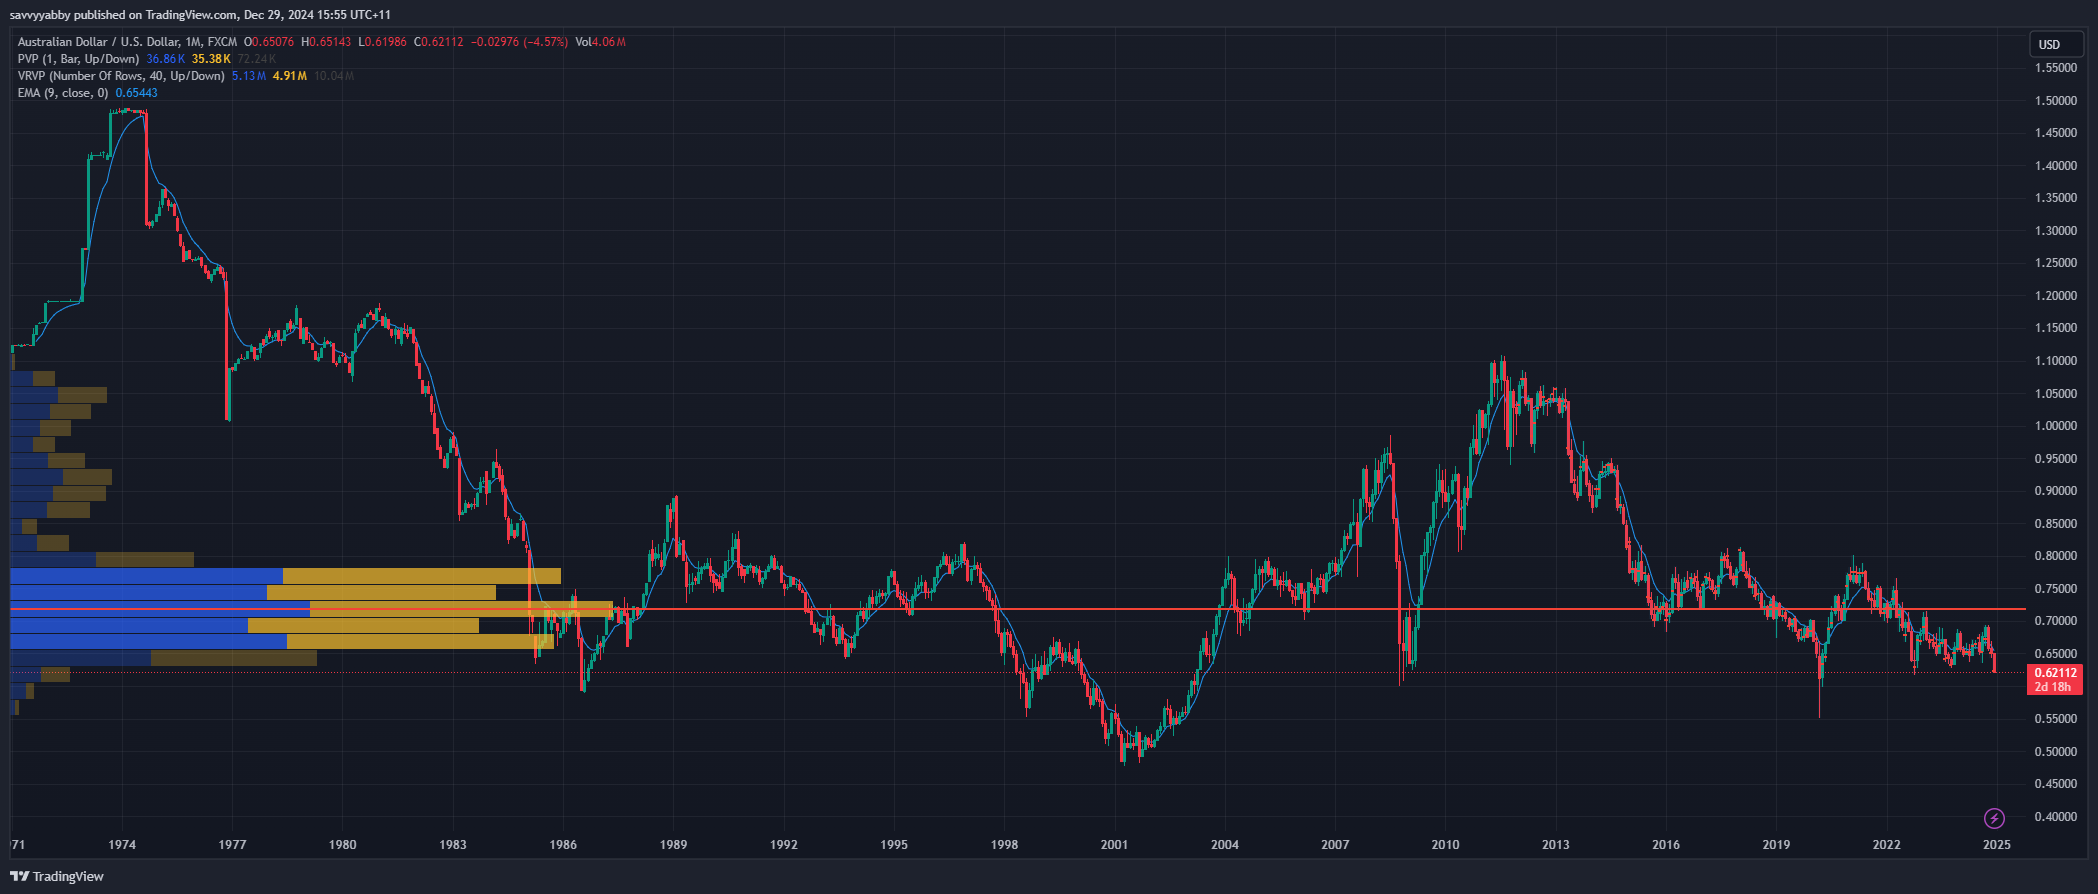Select the 1986 time axis label
The width and height of the screenshot is (2098, 894).
click(563, 845)
